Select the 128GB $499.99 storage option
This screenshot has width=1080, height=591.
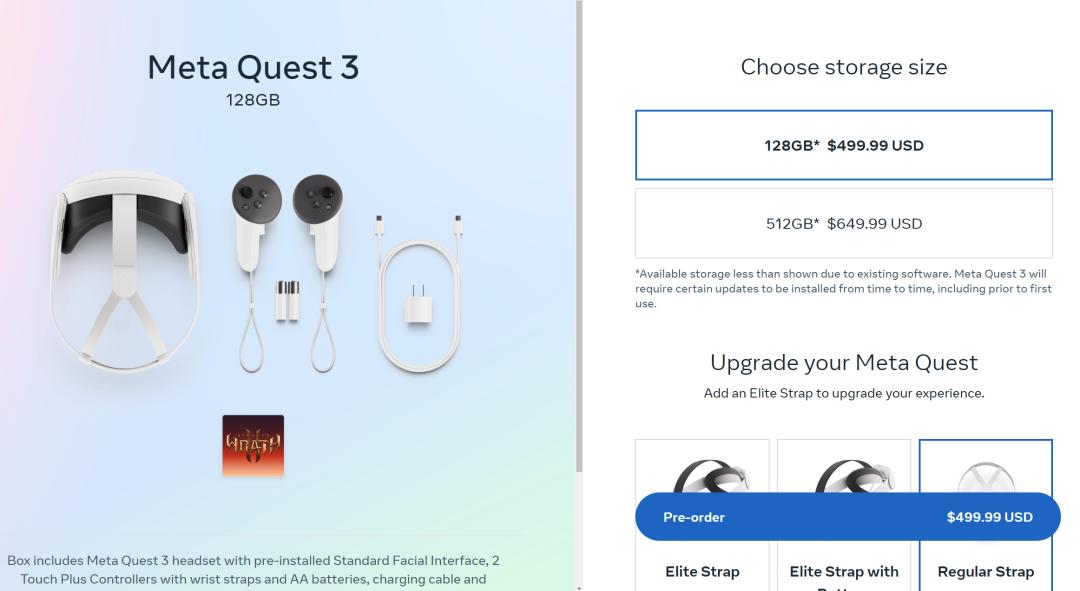843,145
